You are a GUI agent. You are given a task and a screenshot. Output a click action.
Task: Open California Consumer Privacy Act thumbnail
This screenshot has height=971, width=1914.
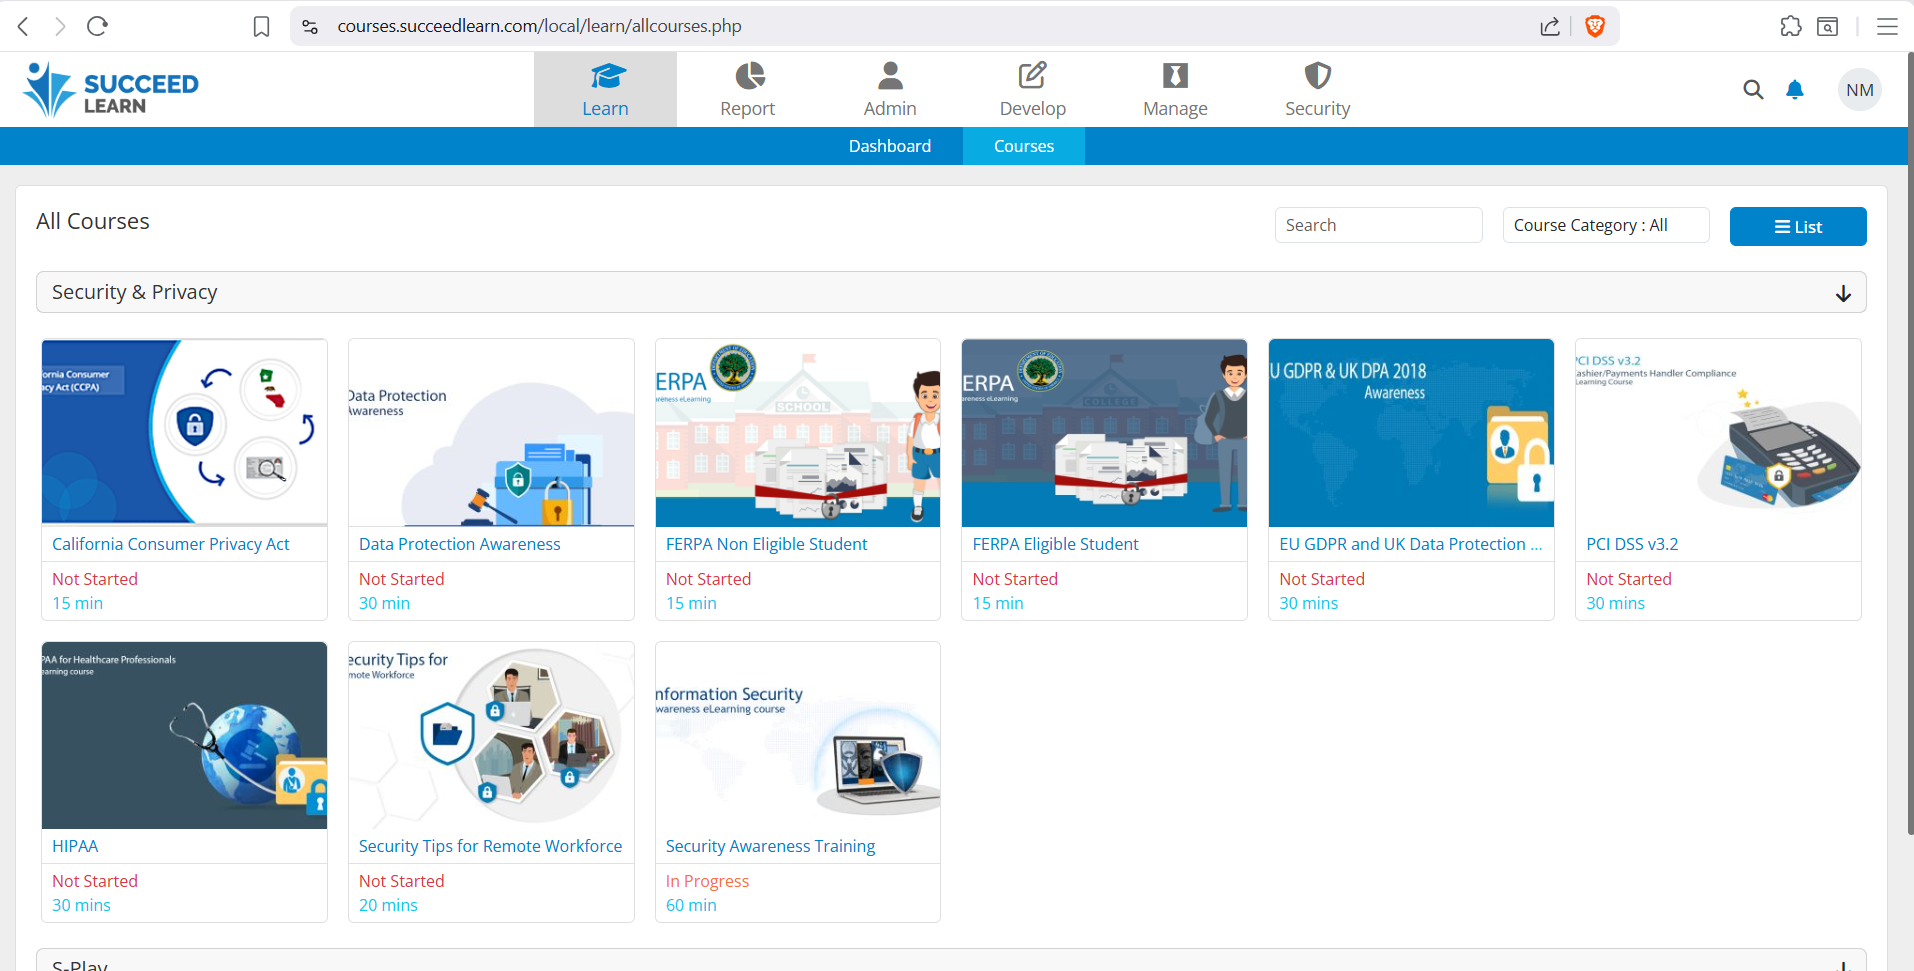click(185, 432)
